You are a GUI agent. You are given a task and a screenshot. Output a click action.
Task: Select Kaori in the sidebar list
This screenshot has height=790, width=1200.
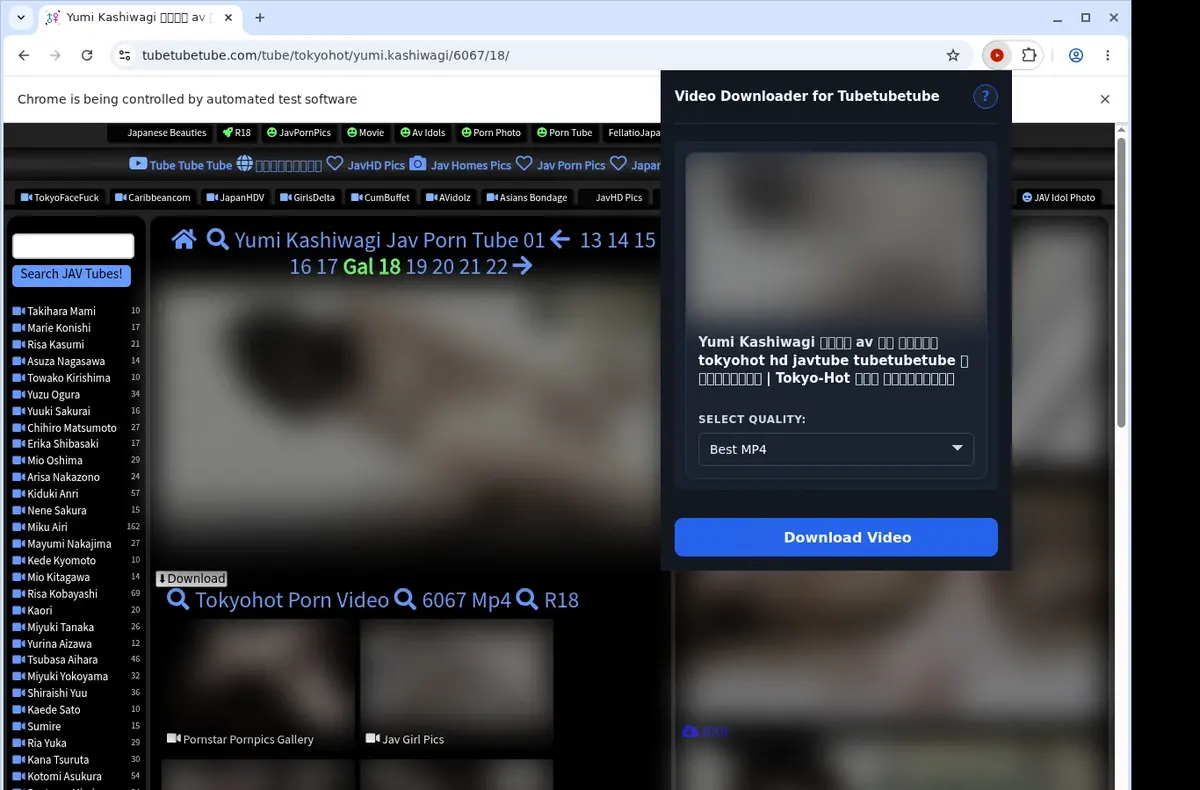click(x=39, y=610)
